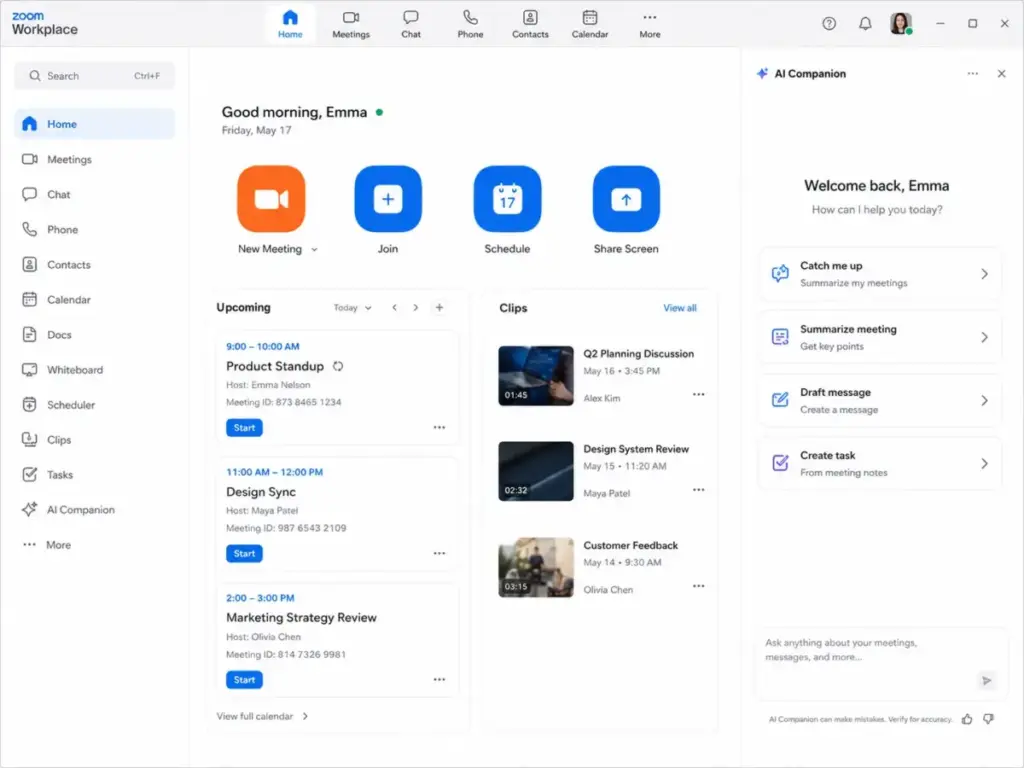1024x768 pixels.
Task: Start the Product Standup meeting
Action: point(244,428)
